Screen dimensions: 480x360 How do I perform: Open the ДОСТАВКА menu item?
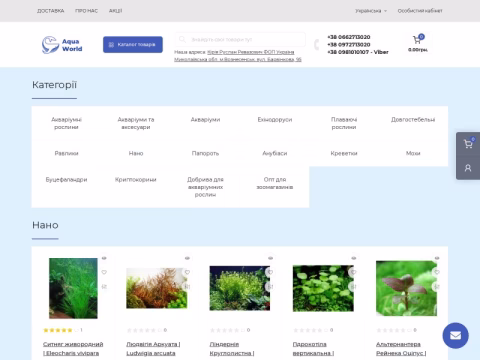[50, 11]
